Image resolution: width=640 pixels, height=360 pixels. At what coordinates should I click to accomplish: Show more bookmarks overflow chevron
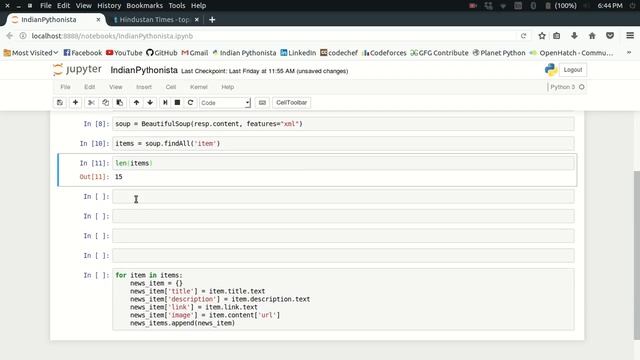point(629,53)
